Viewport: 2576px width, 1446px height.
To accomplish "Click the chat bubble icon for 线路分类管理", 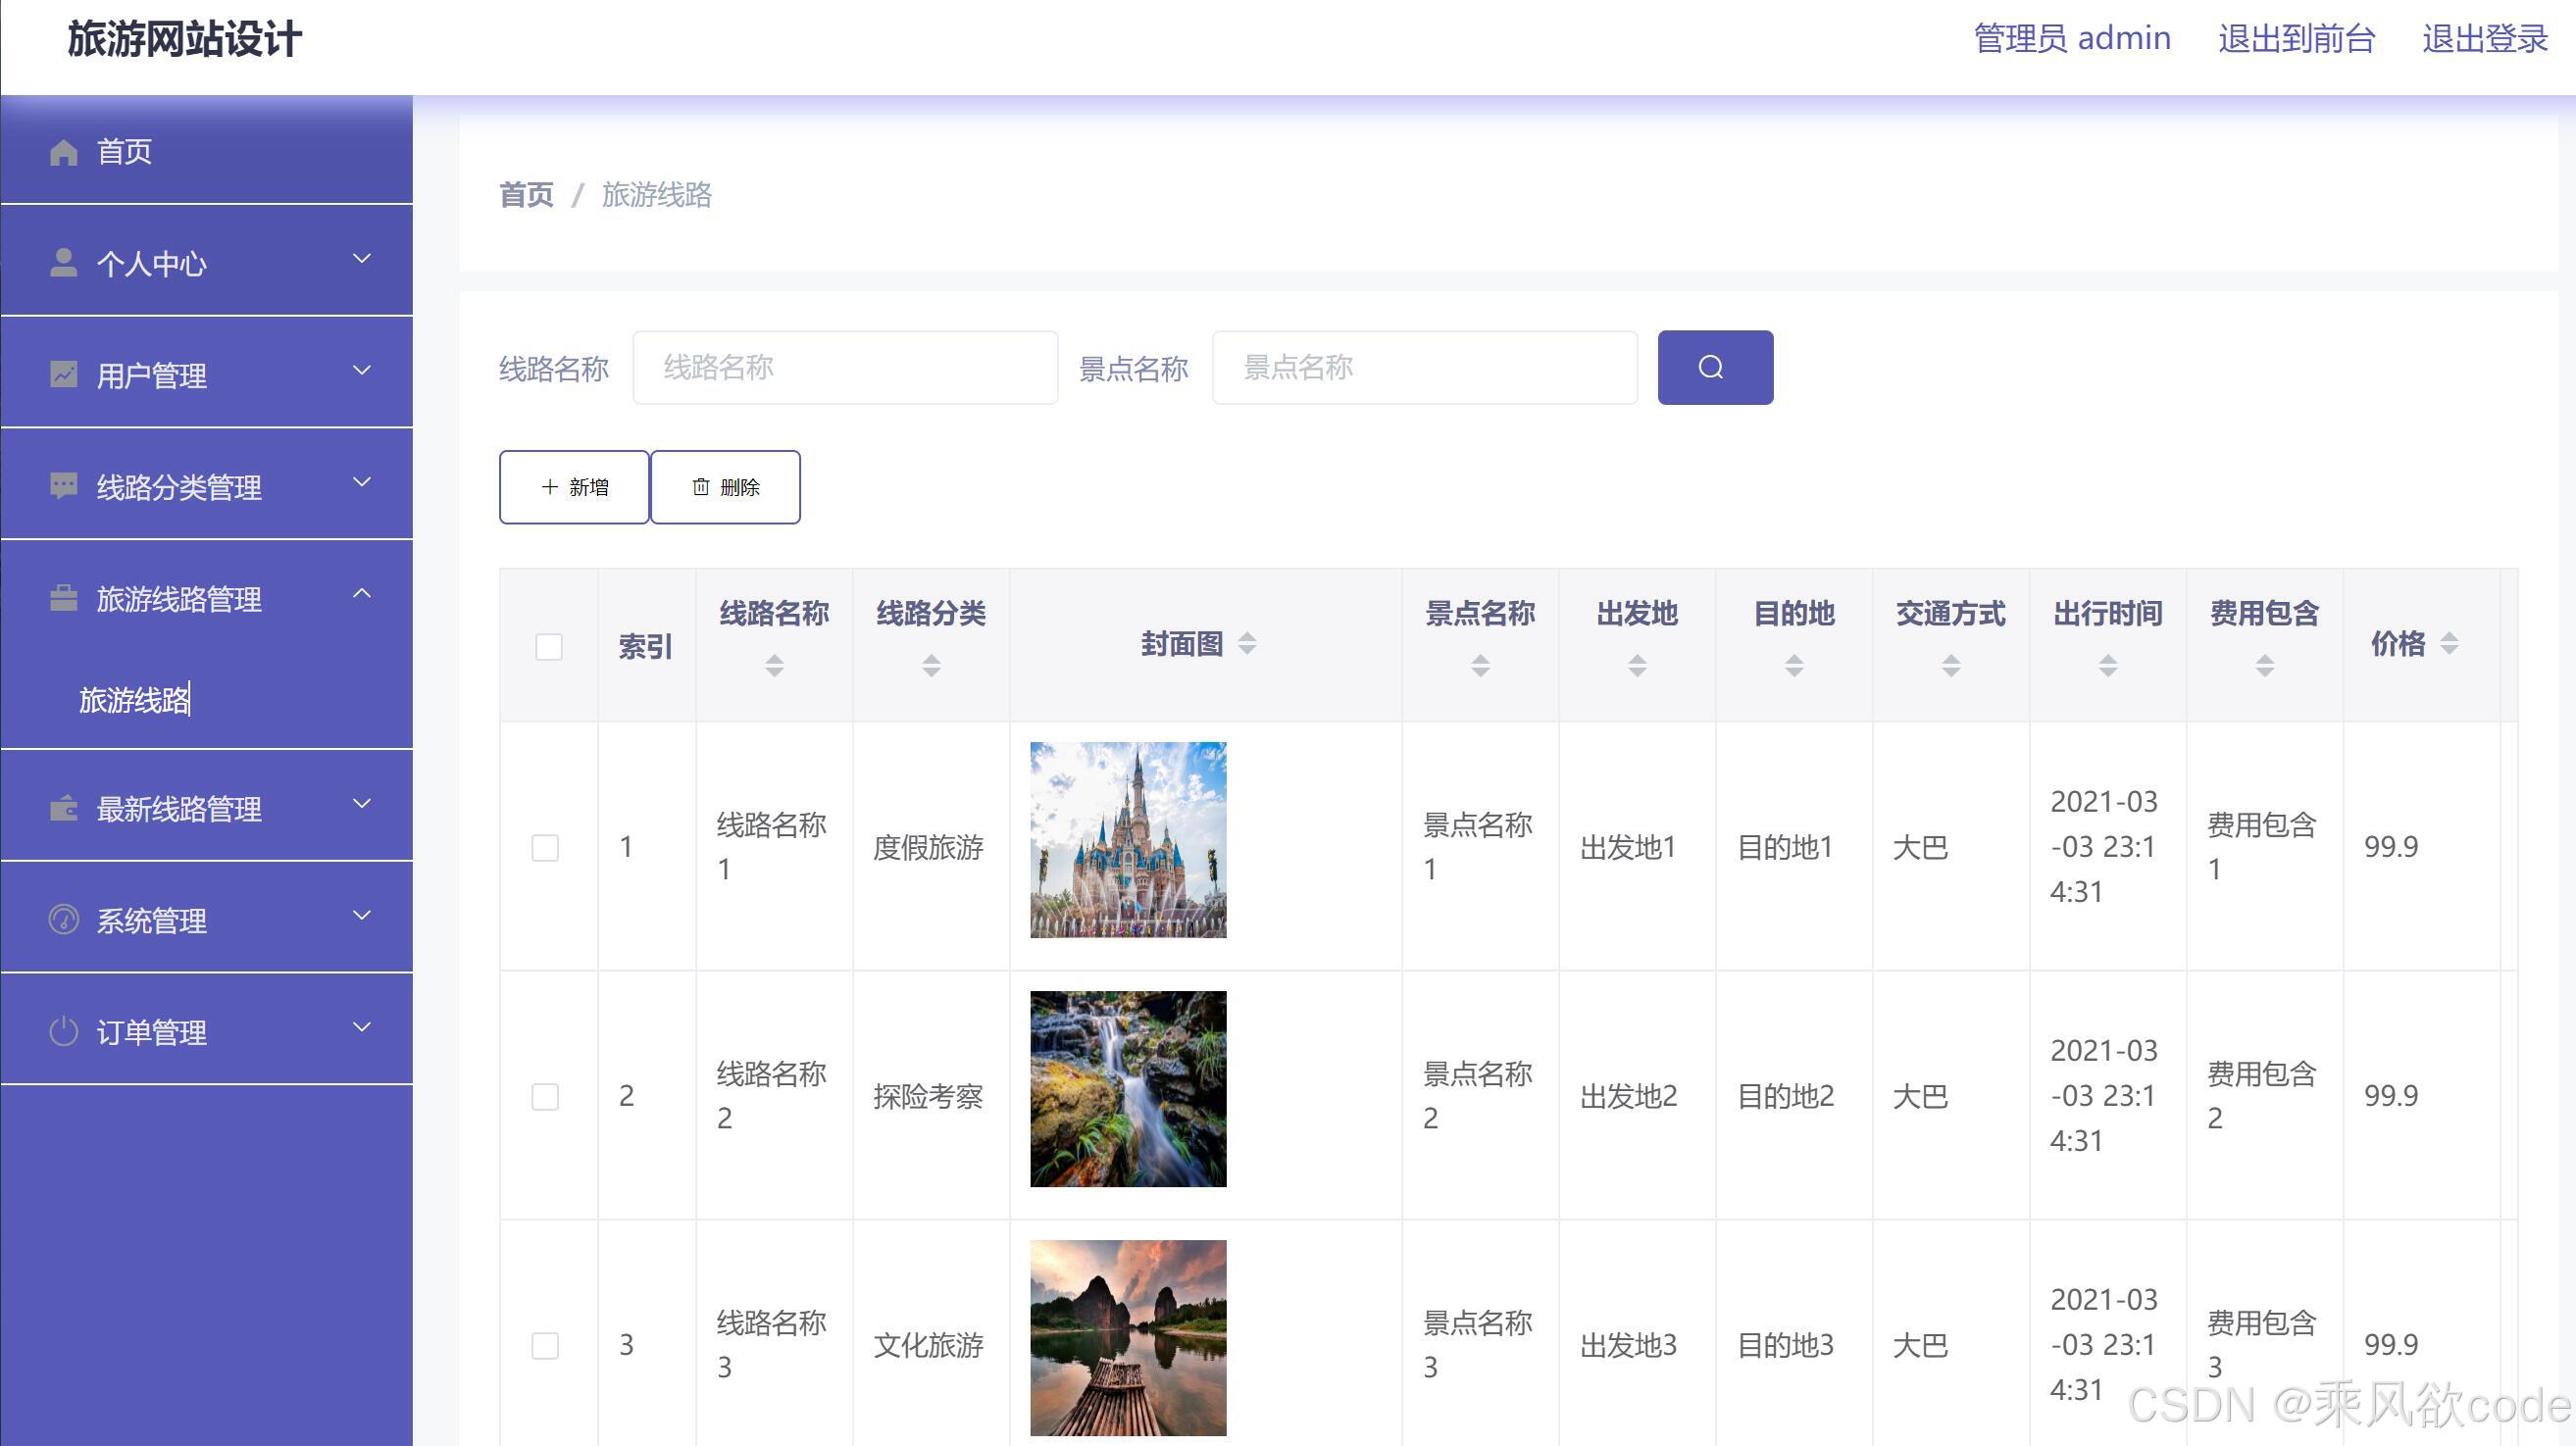I will [x=63, y=486].
